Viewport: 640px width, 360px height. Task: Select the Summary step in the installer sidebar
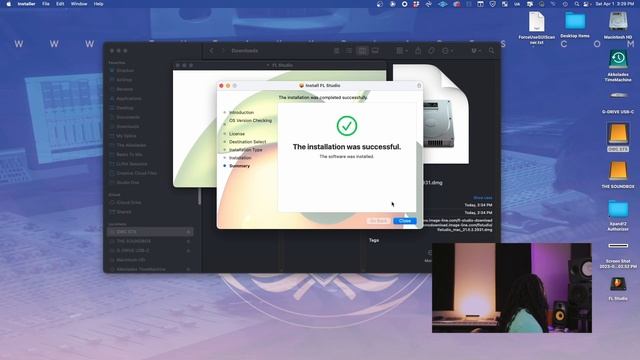(240, 166)
